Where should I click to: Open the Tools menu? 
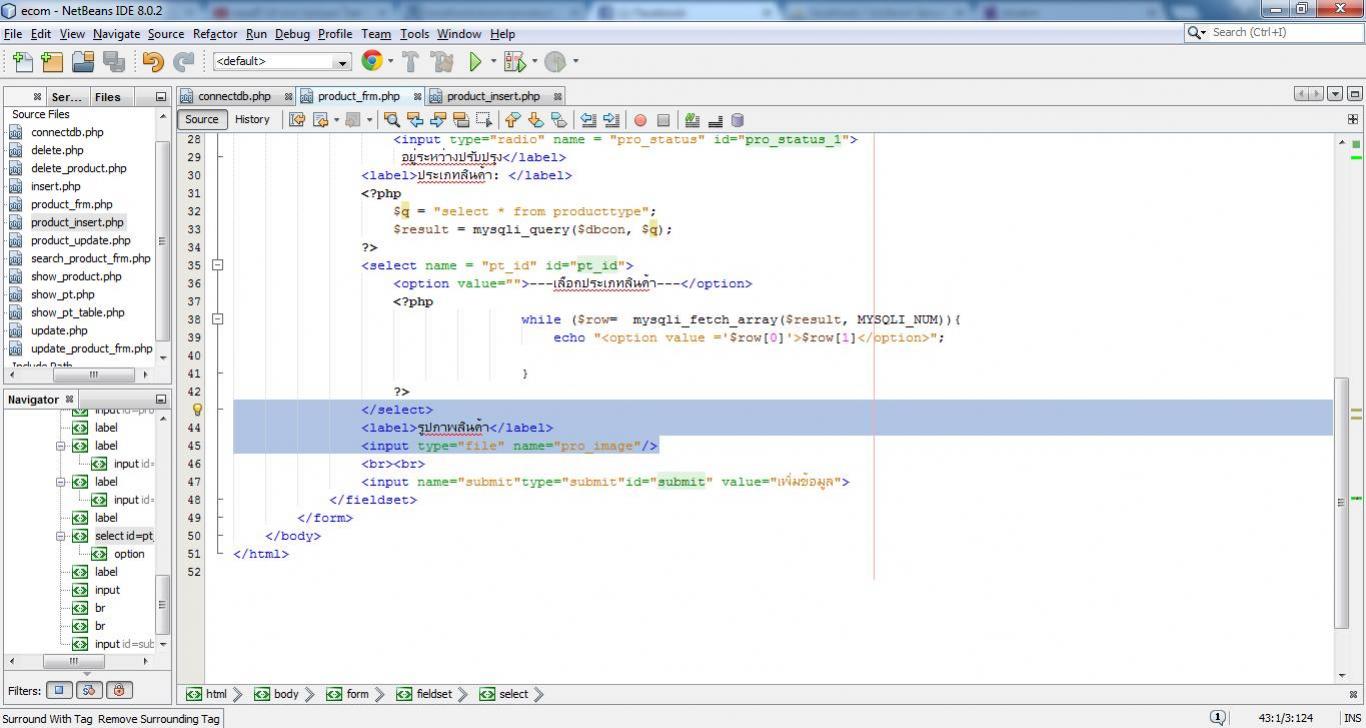click(x=414, y=33)
